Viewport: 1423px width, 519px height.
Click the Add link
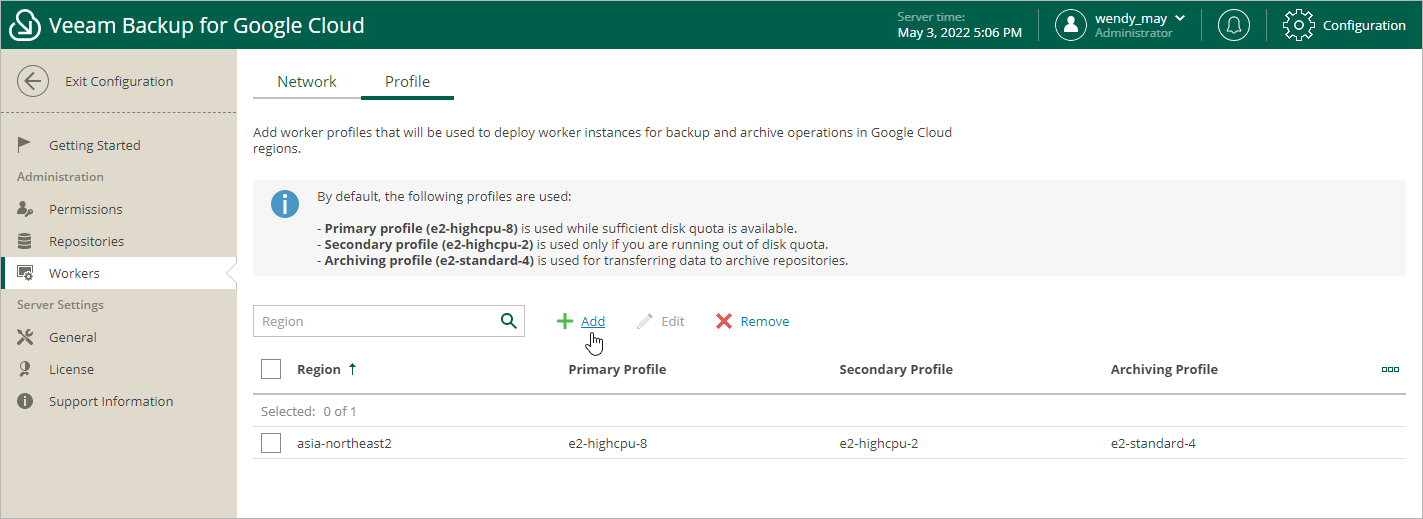coord(593,321)
